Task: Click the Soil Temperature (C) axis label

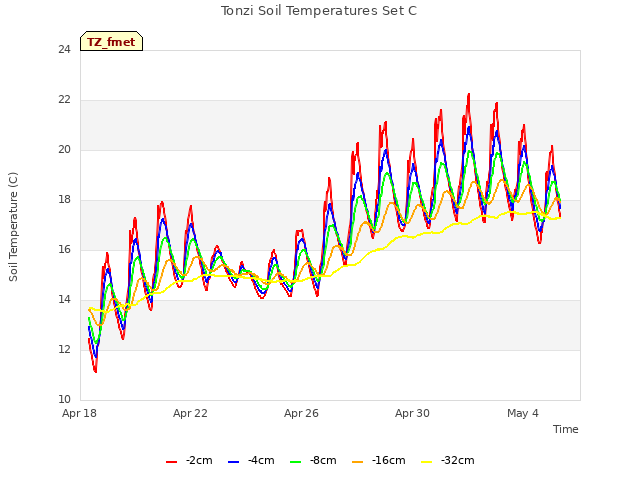Action: pyautogui.click(x=13, y=227)
